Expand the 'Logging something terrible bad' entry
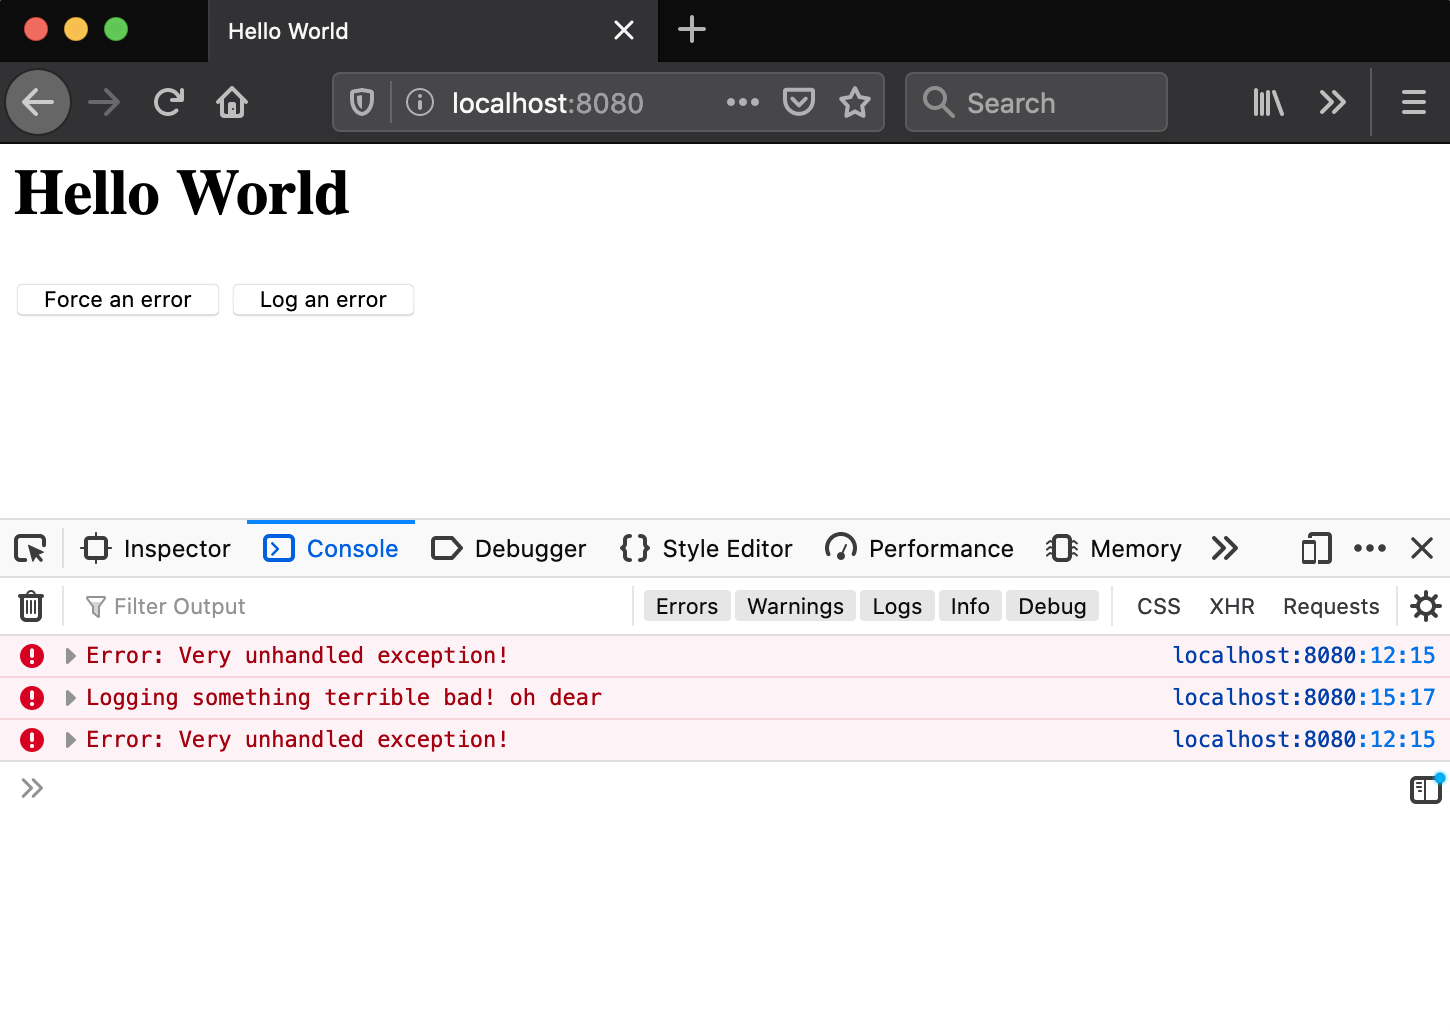This screenshot has height=1032, width=1450. click(69, 698)
